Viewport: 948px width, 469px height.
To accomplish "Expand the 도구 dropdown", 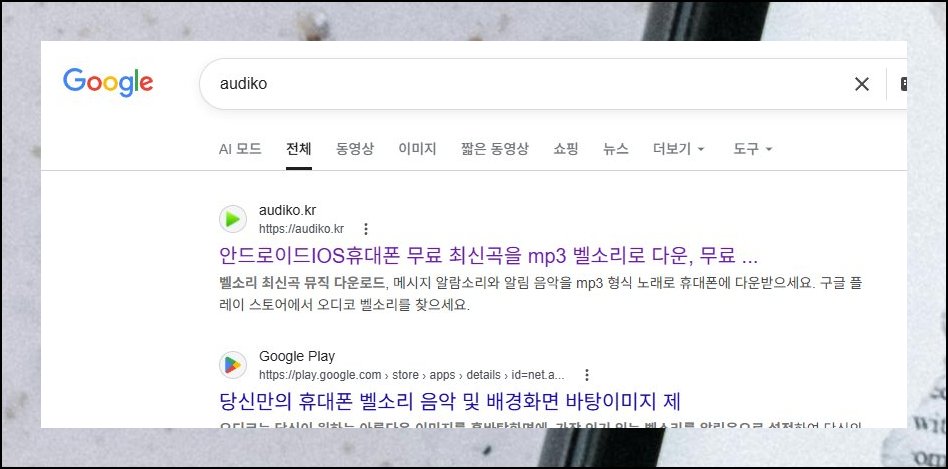I will coord(753,149).
